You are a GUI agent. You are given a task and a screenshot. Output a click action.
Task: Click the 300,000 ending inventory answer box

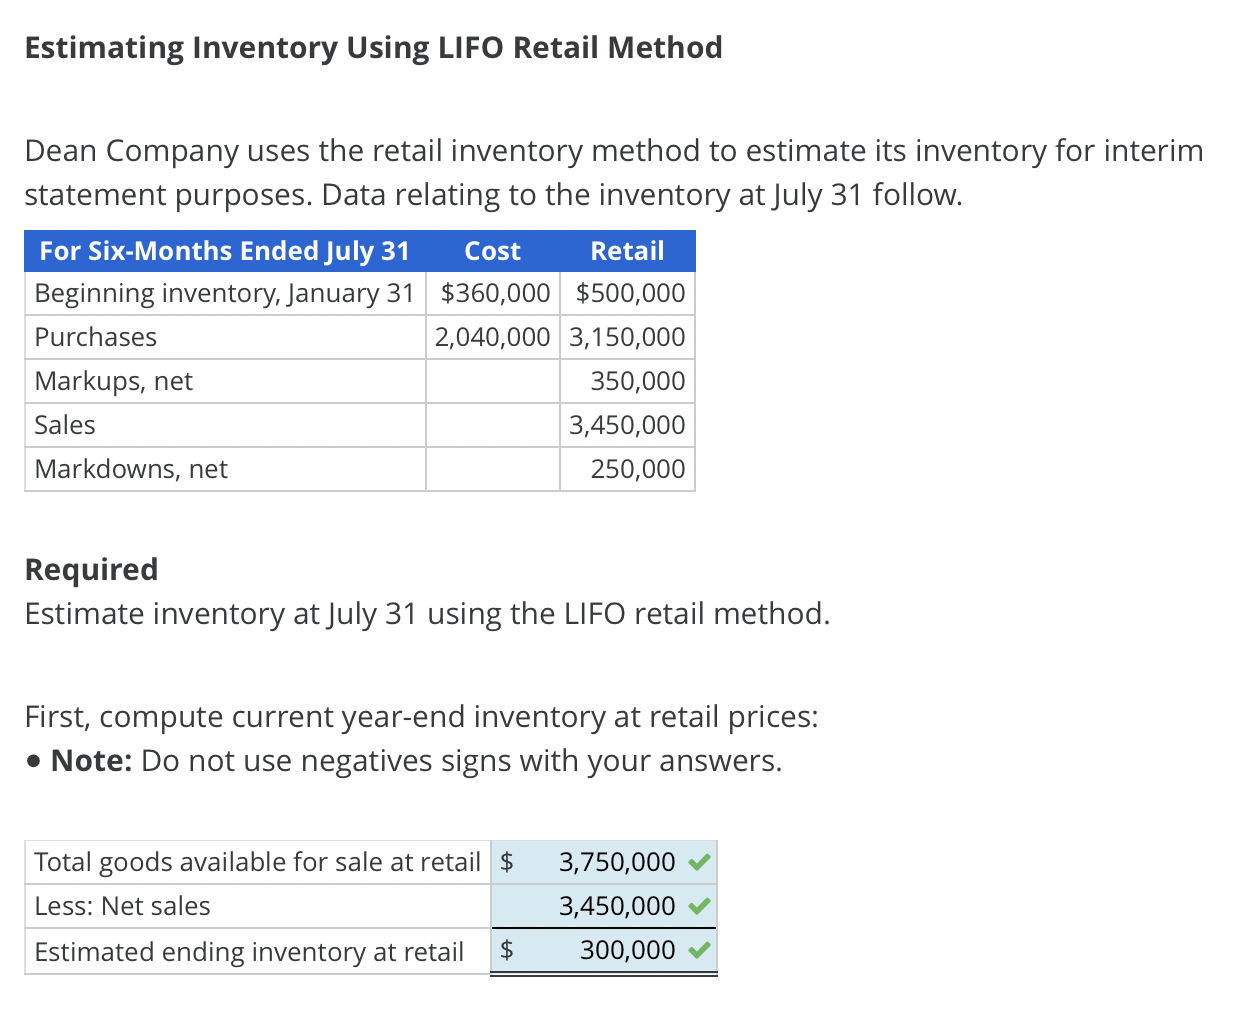coord(625,951)
